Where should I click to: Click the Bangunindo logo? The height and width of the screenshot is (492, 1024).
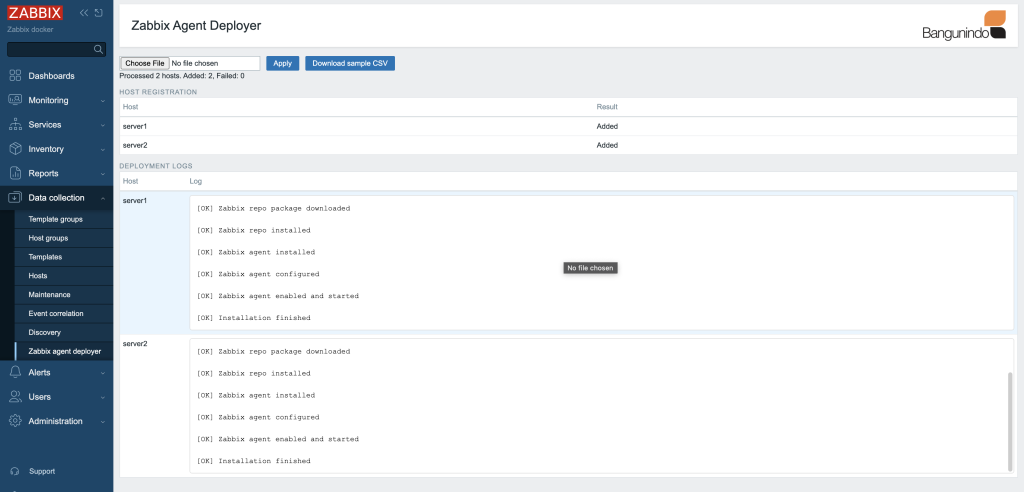[x=964, y=26]
